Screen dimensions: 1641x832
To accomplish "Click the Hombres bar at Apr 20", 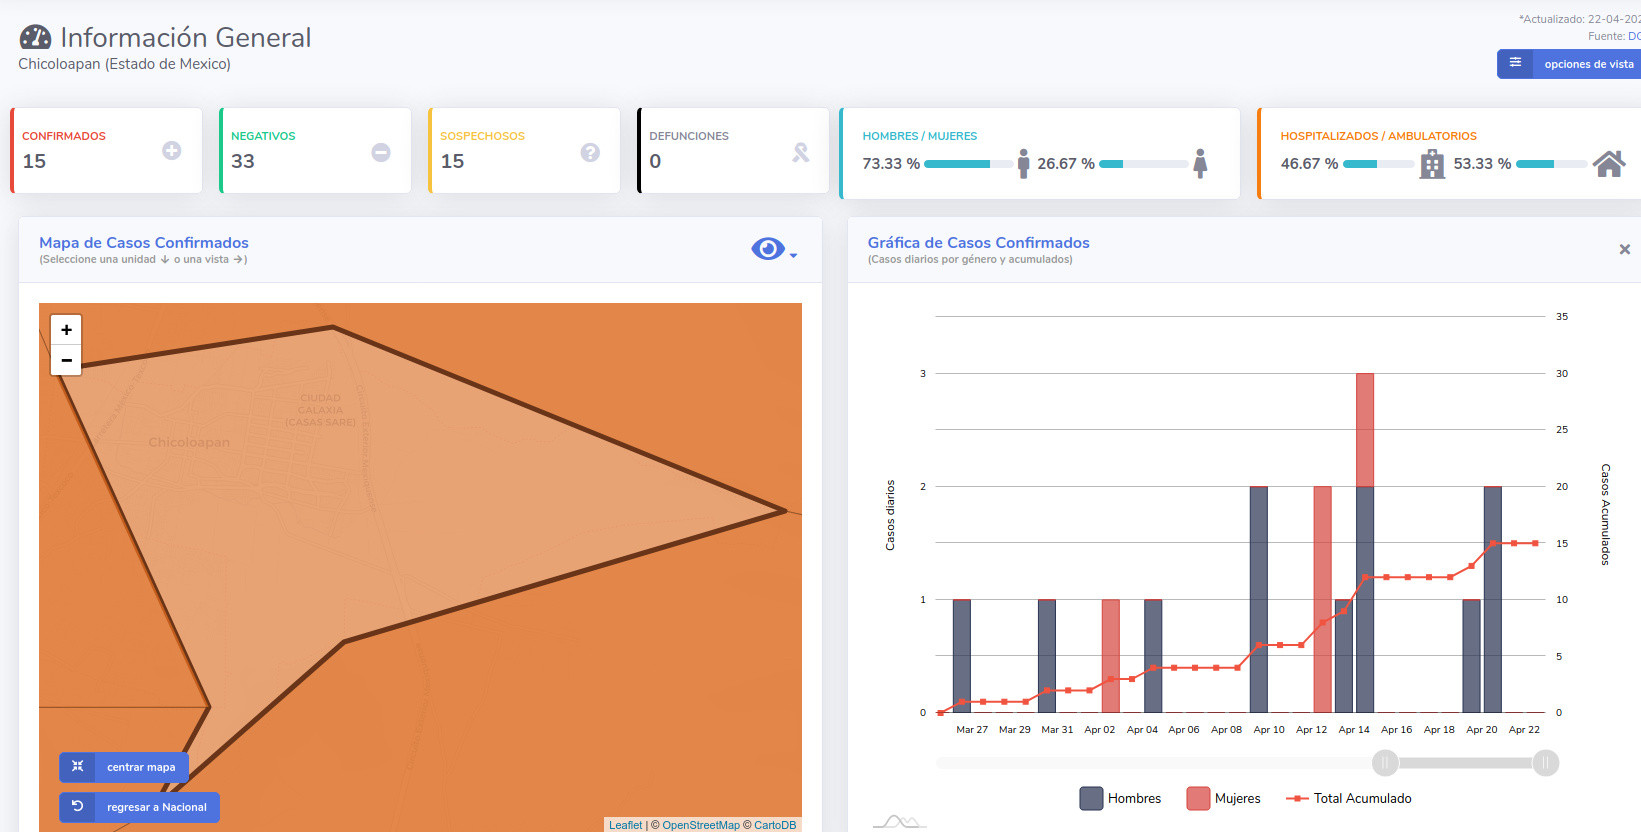I will [1492, 600].
